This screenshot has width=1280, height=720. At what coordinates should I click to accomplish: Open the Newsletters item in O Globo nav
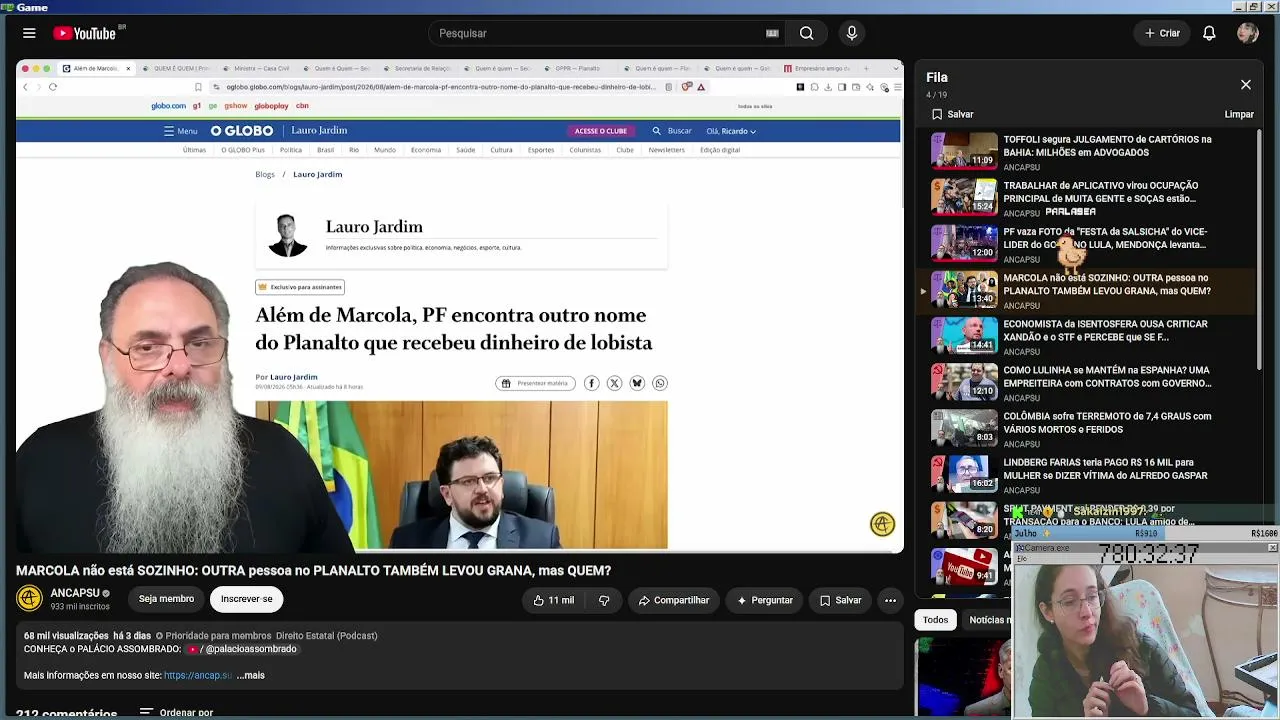coord(666,150)
